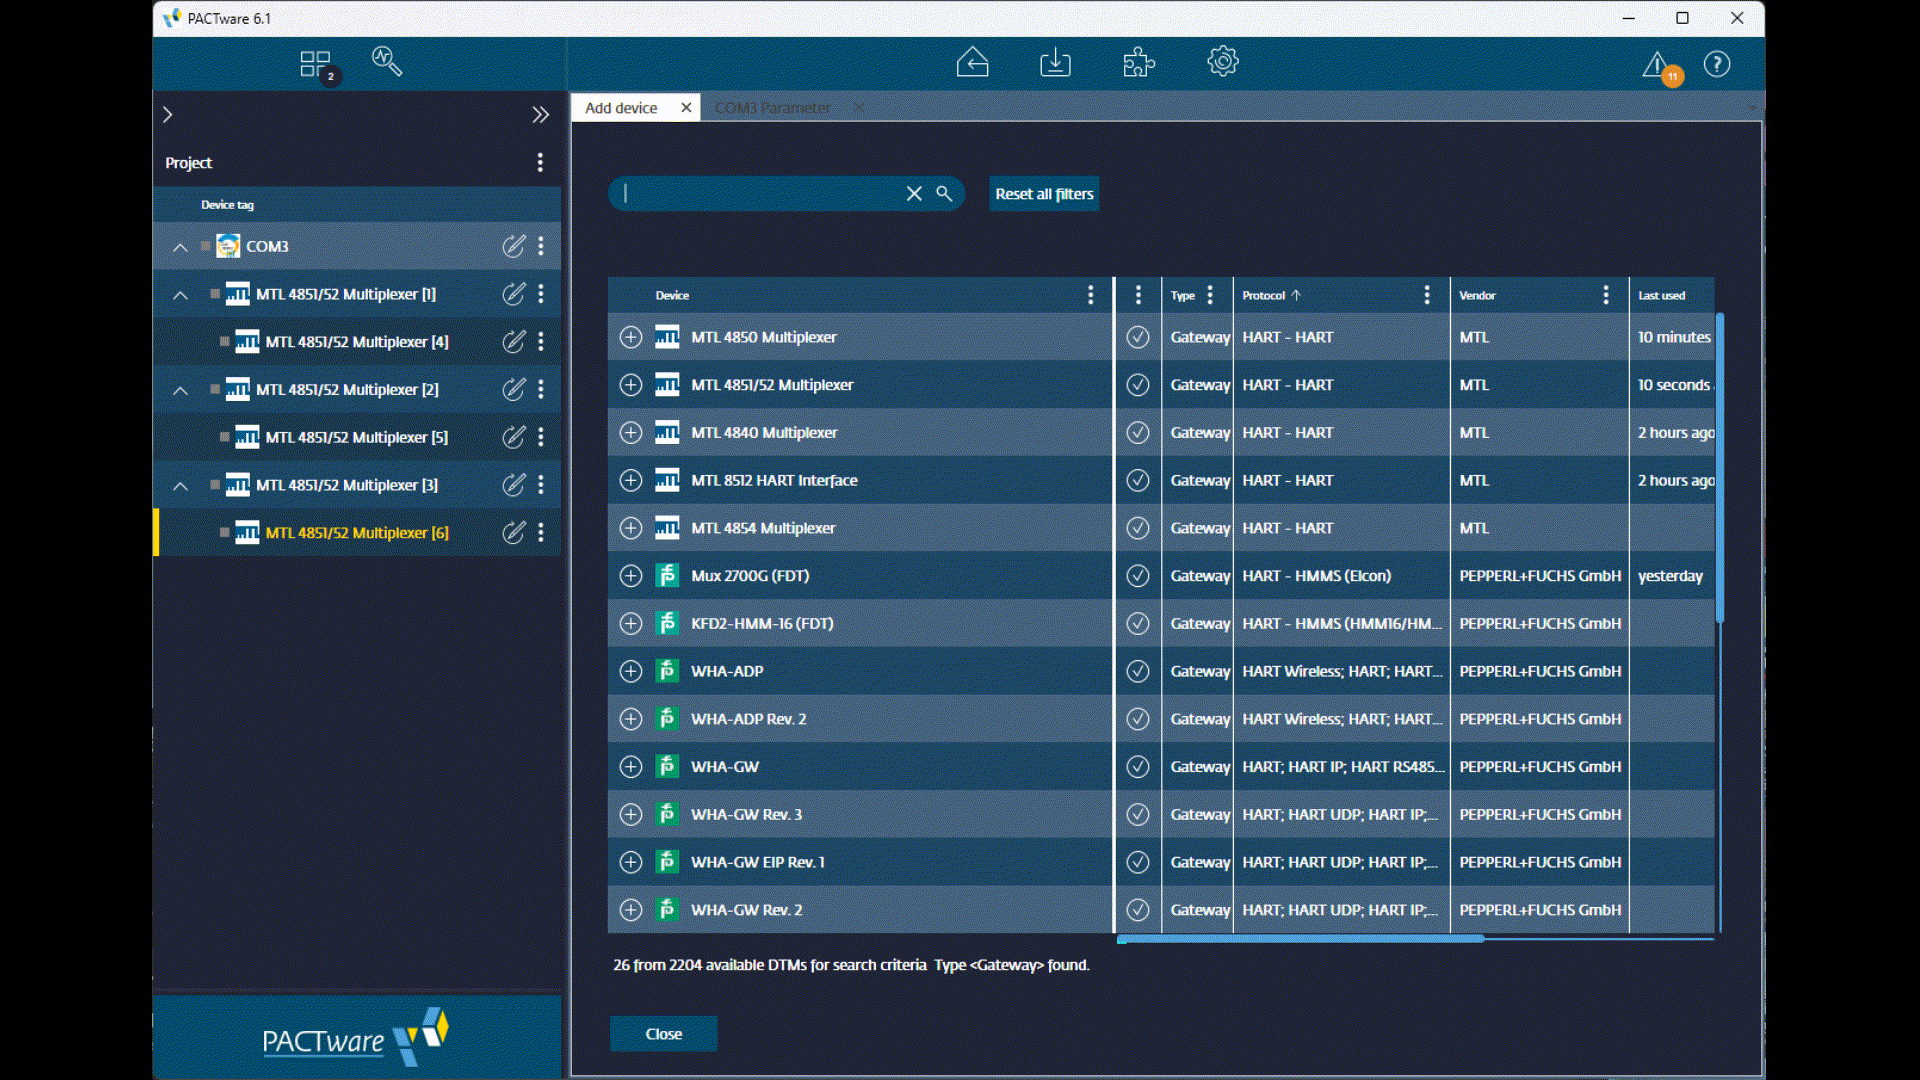Image resolution: width=1920 pixels, height=1080 pixels.
Task: Click the Last used column header
Action: click(1661, 295)
